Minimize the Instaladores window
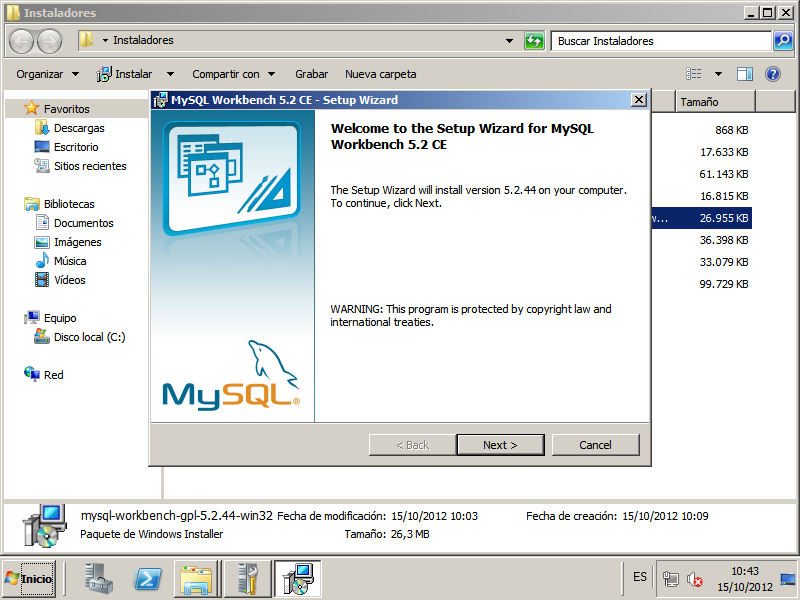 coord(751,13)
